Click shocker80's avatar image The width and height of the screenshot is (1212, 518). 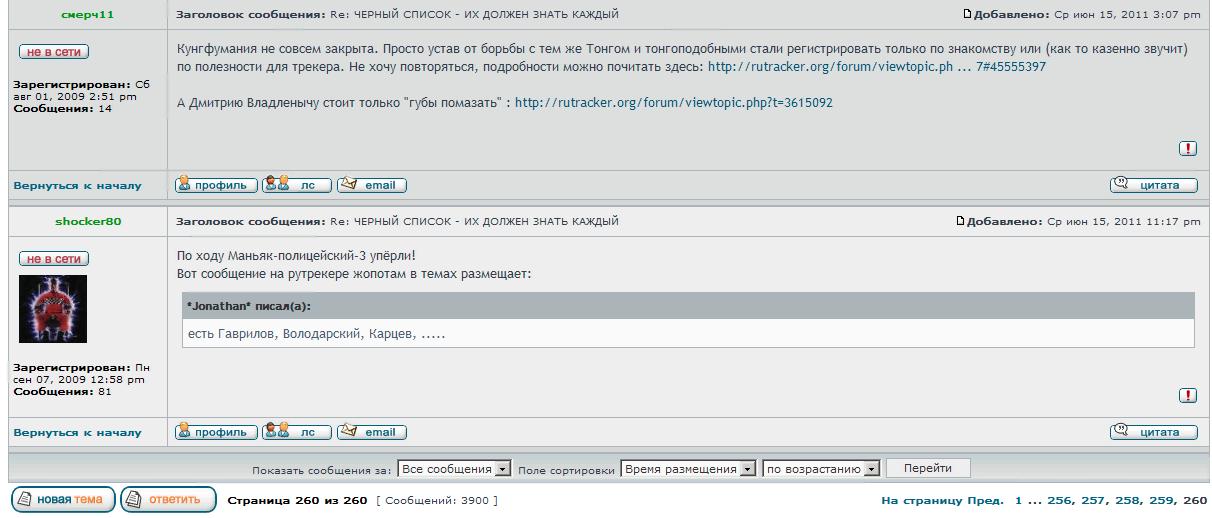pos(53,309)
